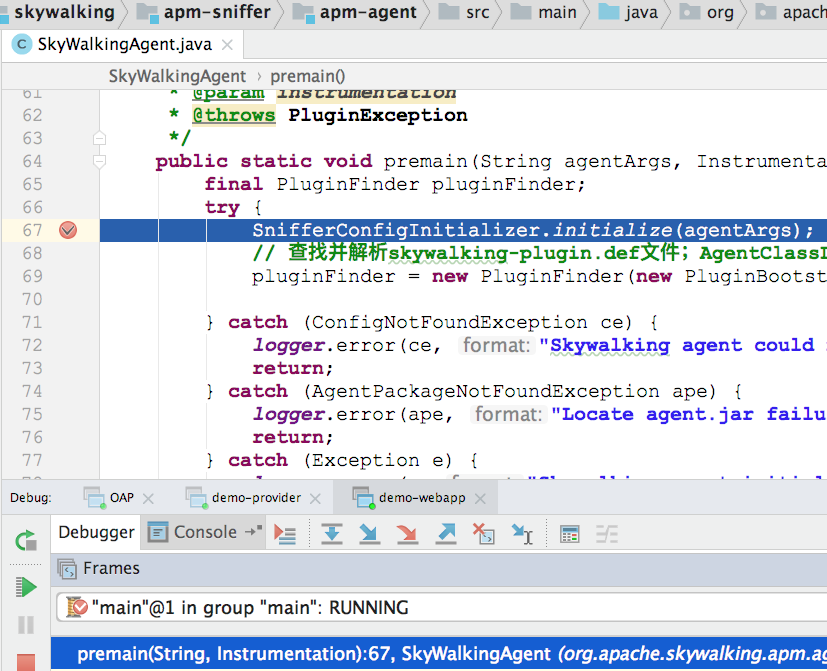Close the demo-provider debug tab
827x671 pixels.
(315, 499)
